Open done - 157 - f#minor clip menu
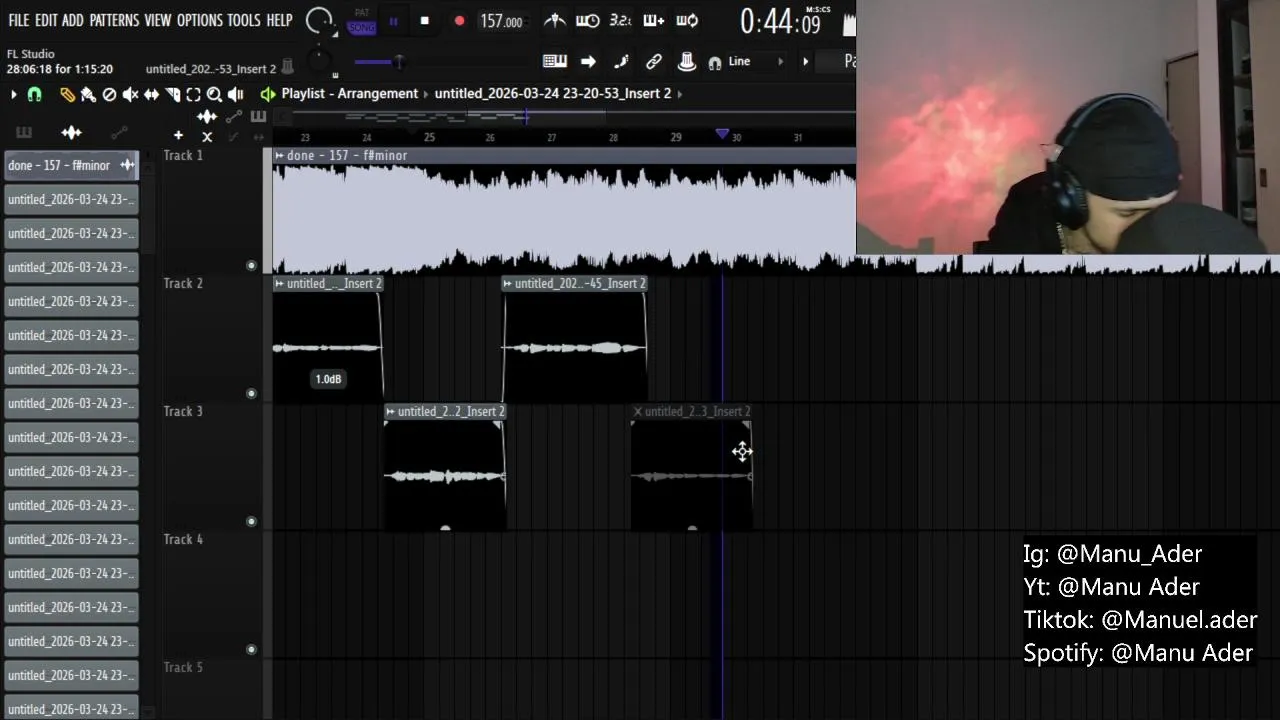The width and height of the screenshot is (1280, 720). point(280,156)
